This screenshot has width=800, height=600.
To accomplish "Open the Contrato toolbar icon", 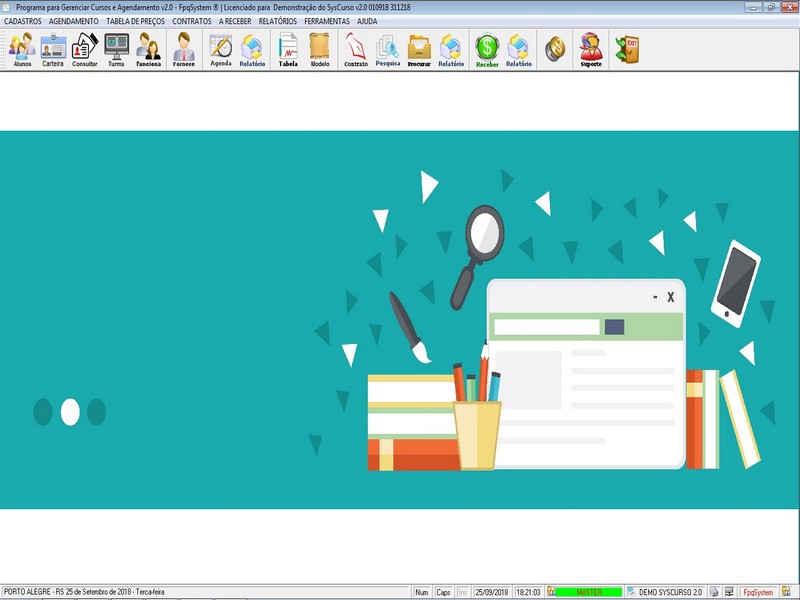I will [x=355, y=49].
